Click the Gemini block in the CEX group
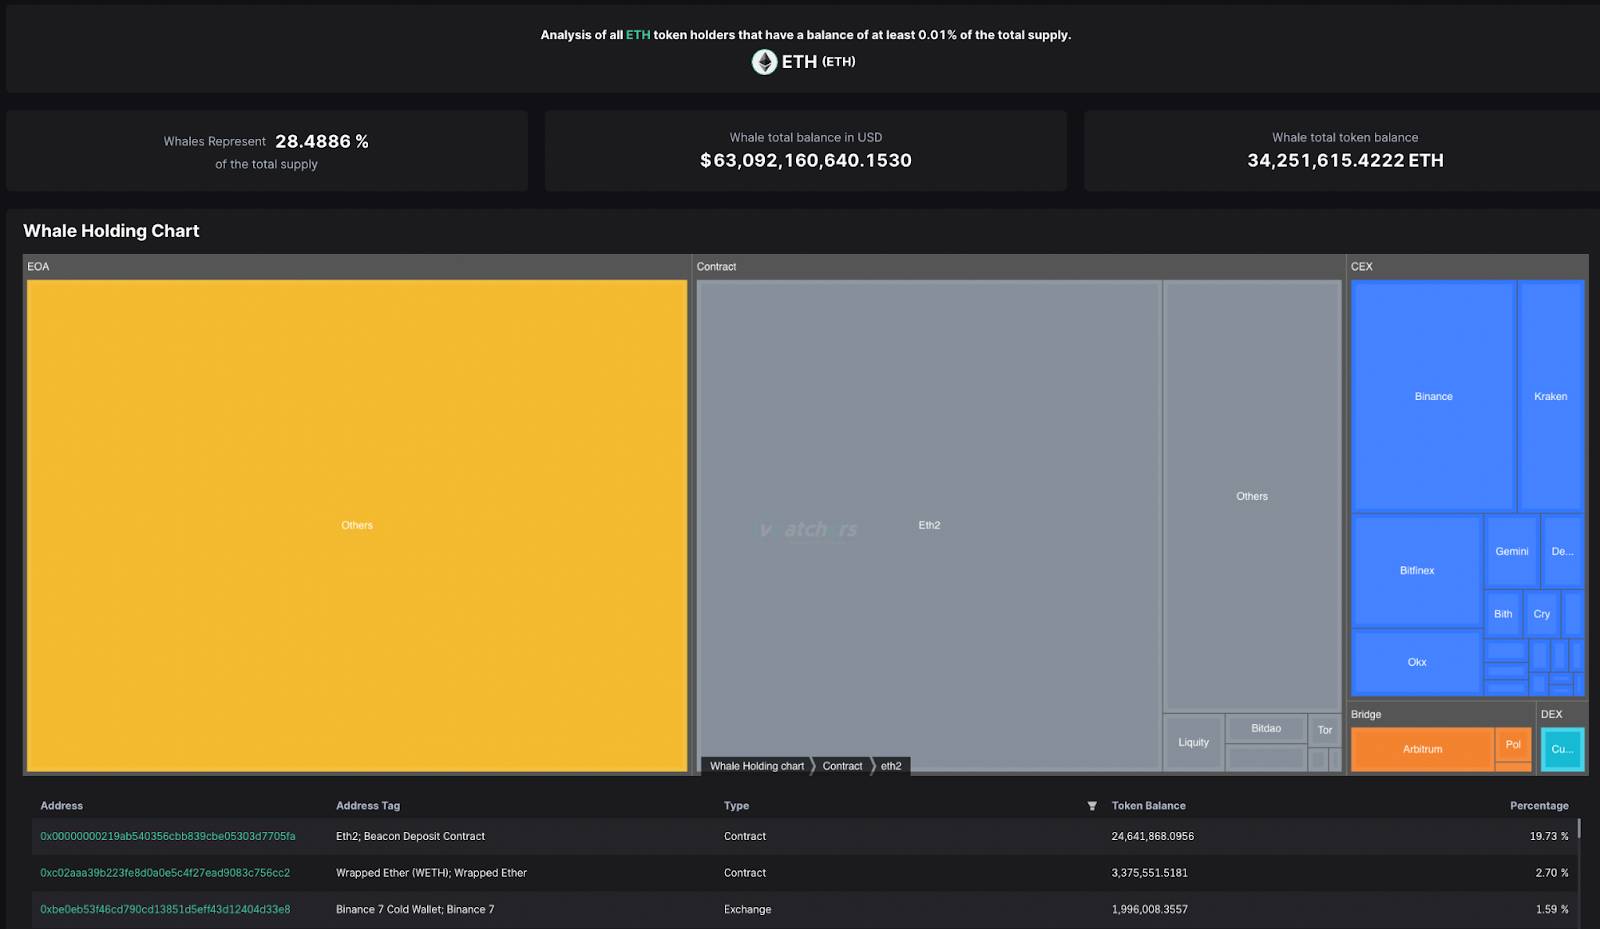The image size is (1600, 929). coord(1511,551)
